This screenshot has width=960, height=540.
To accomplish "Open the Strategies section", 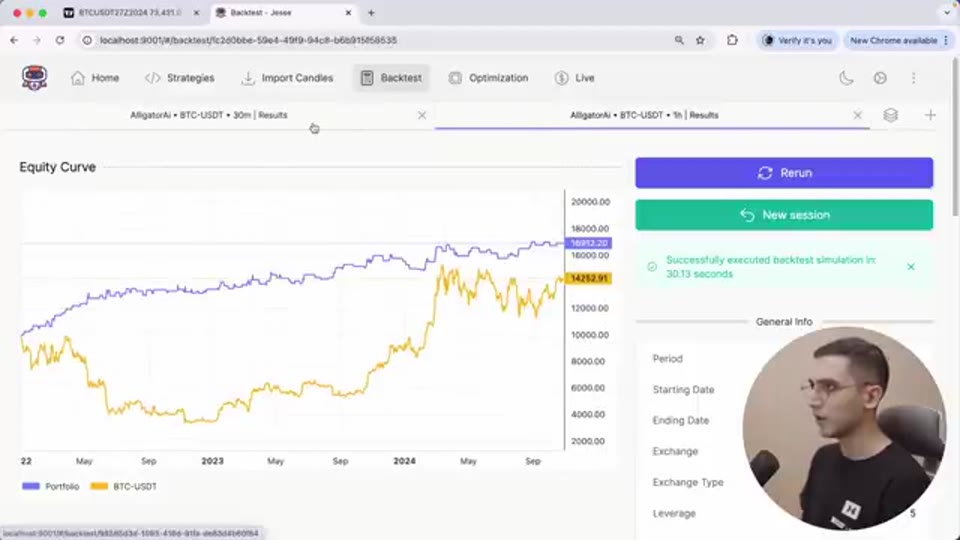I will click(x=179, y=78).
